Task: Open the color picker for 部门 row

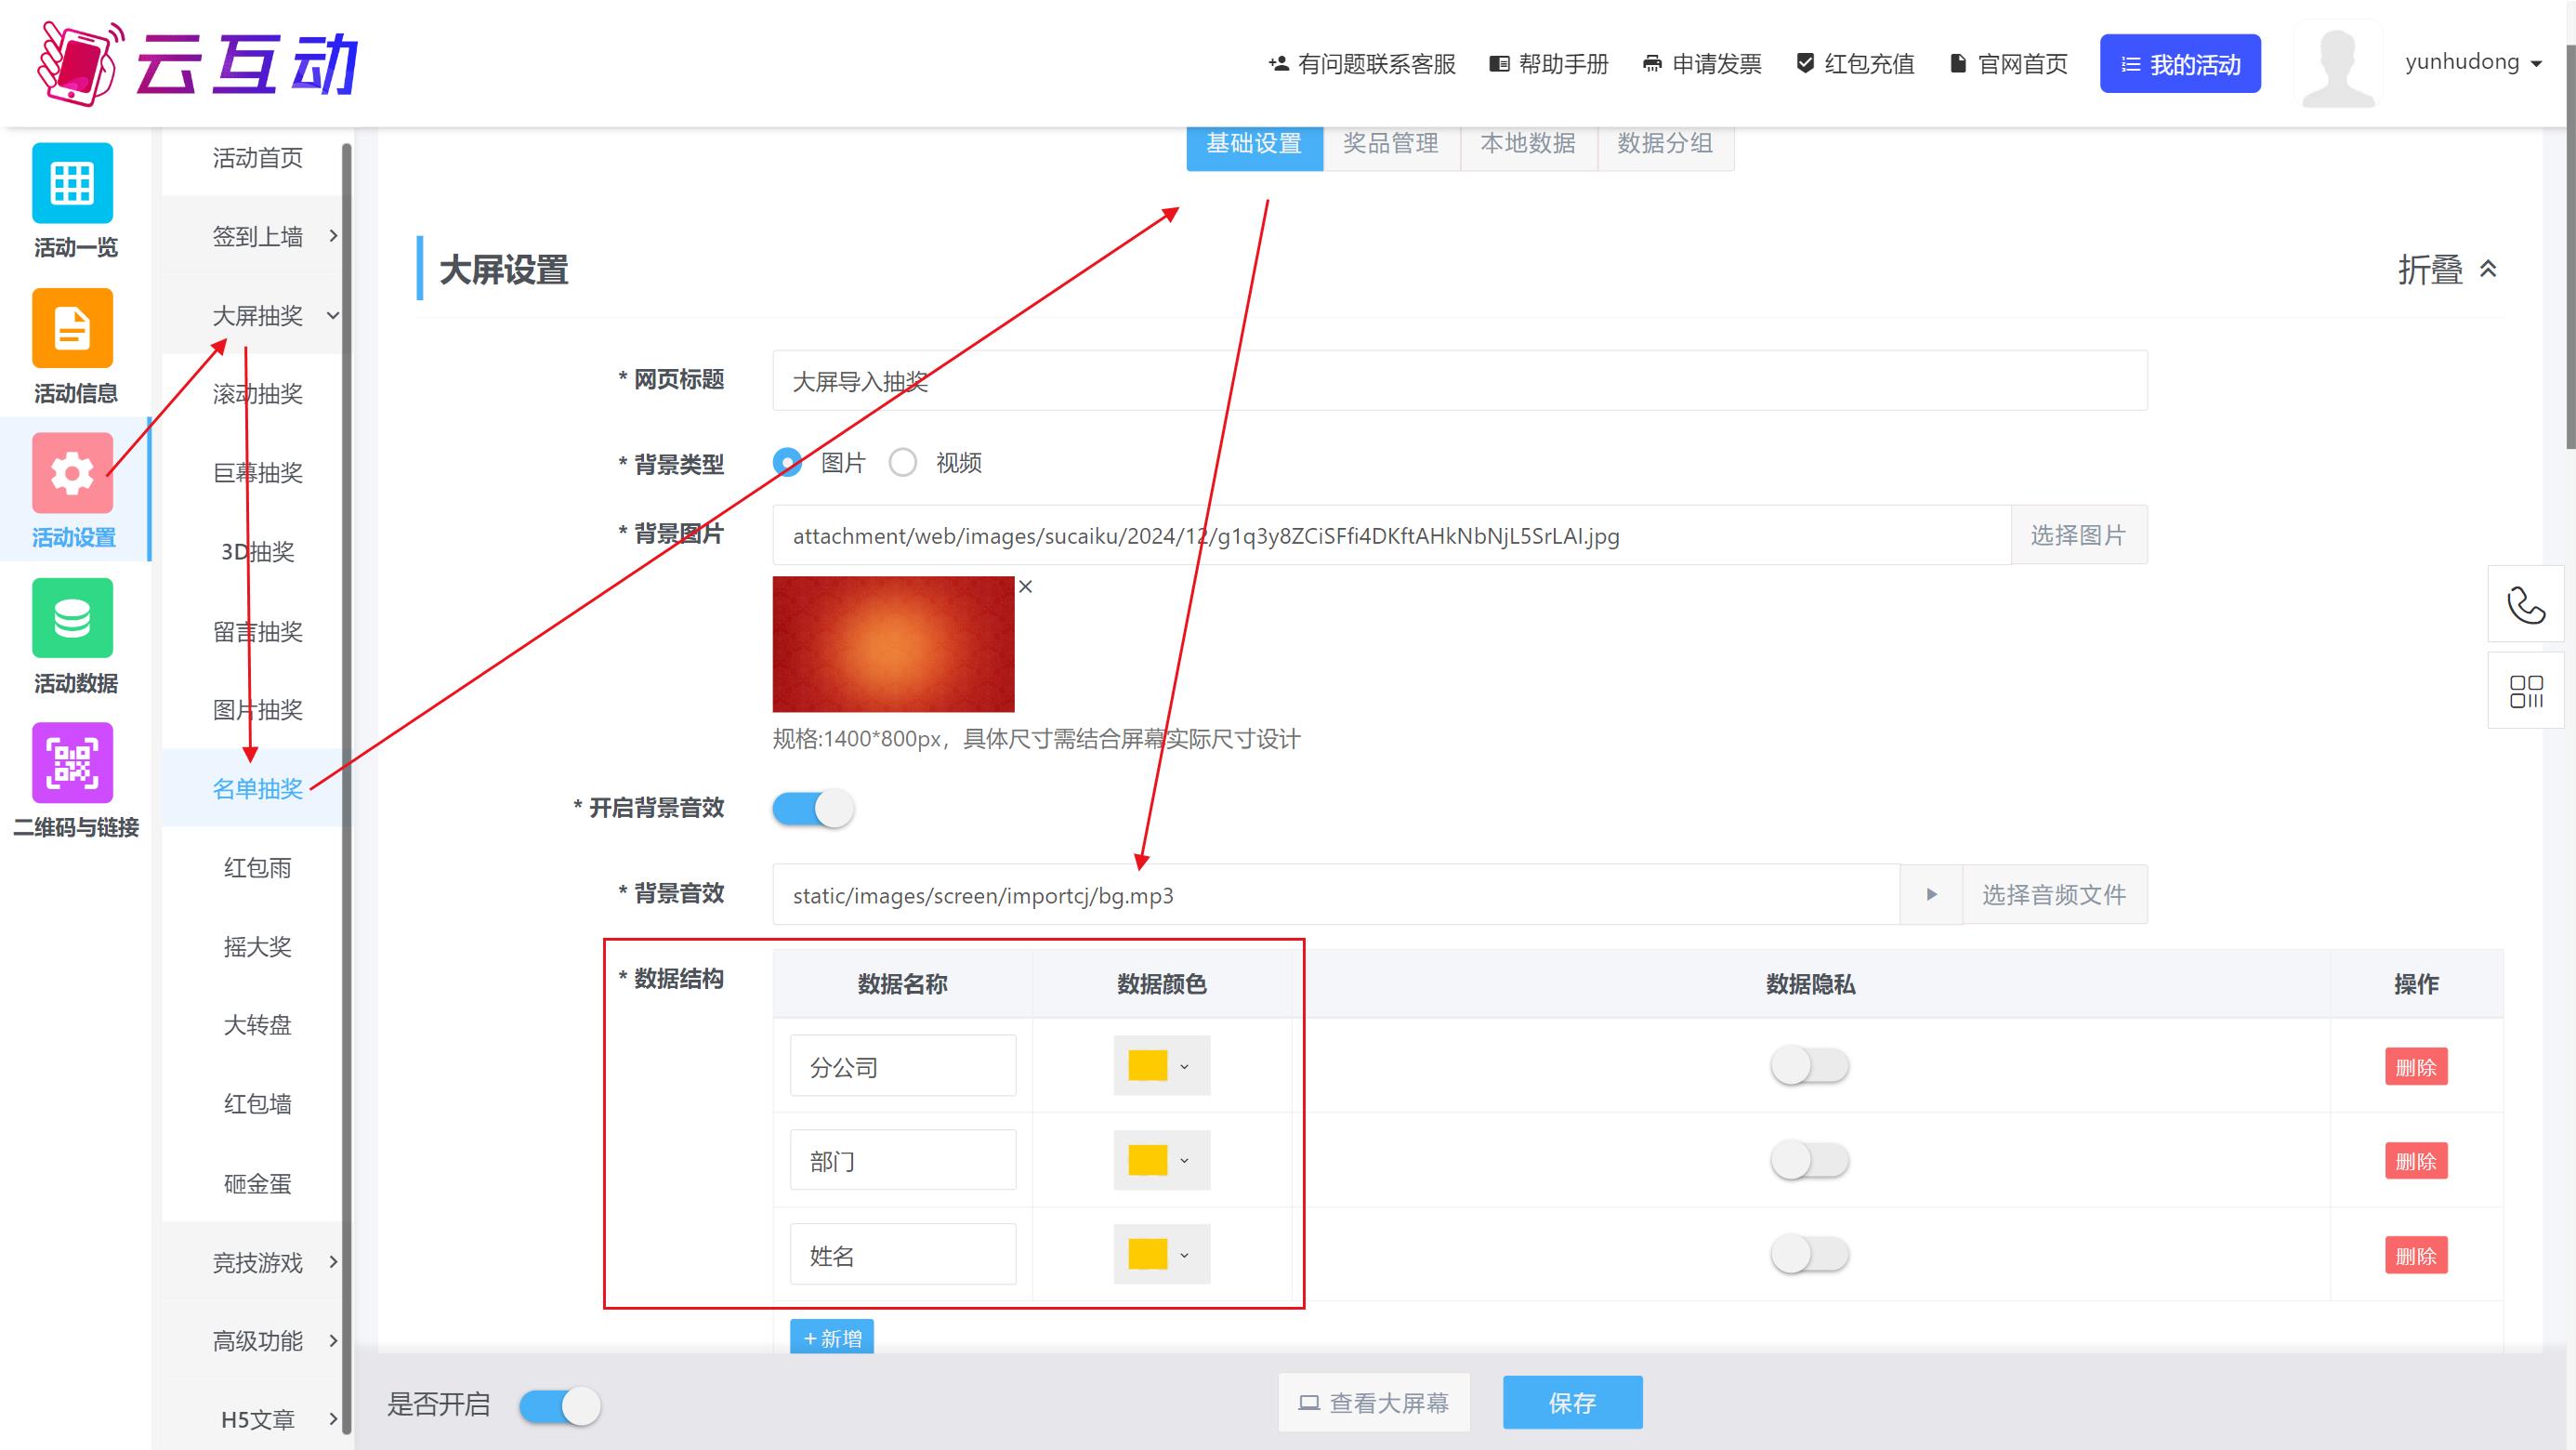Action: coord(1161,1161)
